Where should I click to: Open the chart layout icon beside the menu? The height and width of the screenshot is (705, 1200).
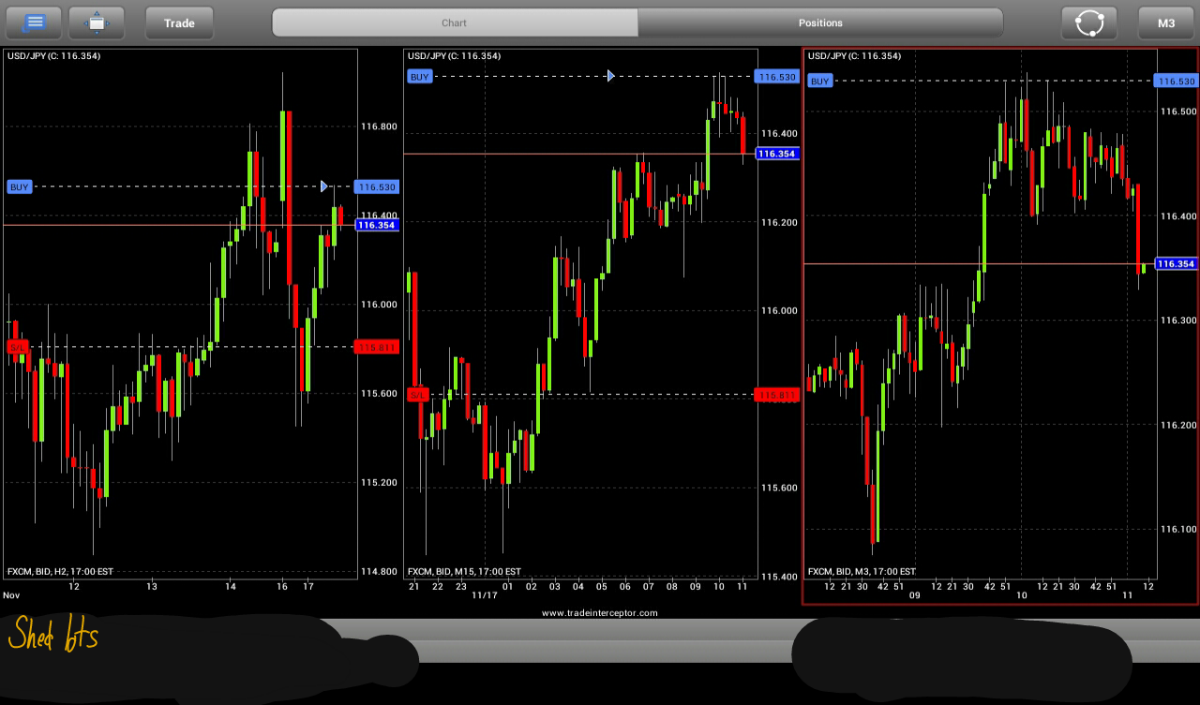coord(96,22)
